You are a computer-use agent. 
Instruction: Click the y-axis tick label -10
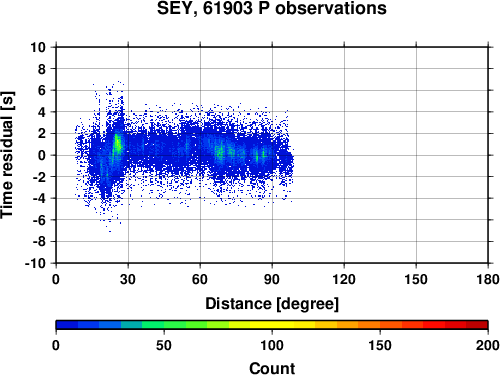35,263
